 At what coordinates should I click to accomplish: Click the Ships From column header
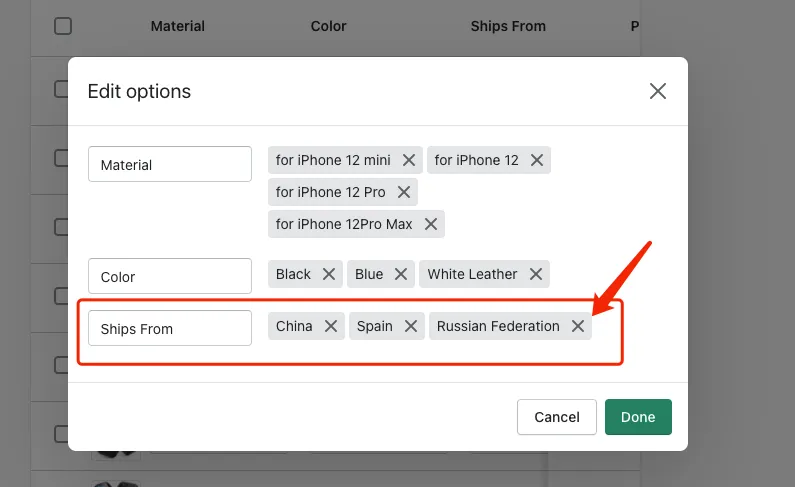[508, 26]
